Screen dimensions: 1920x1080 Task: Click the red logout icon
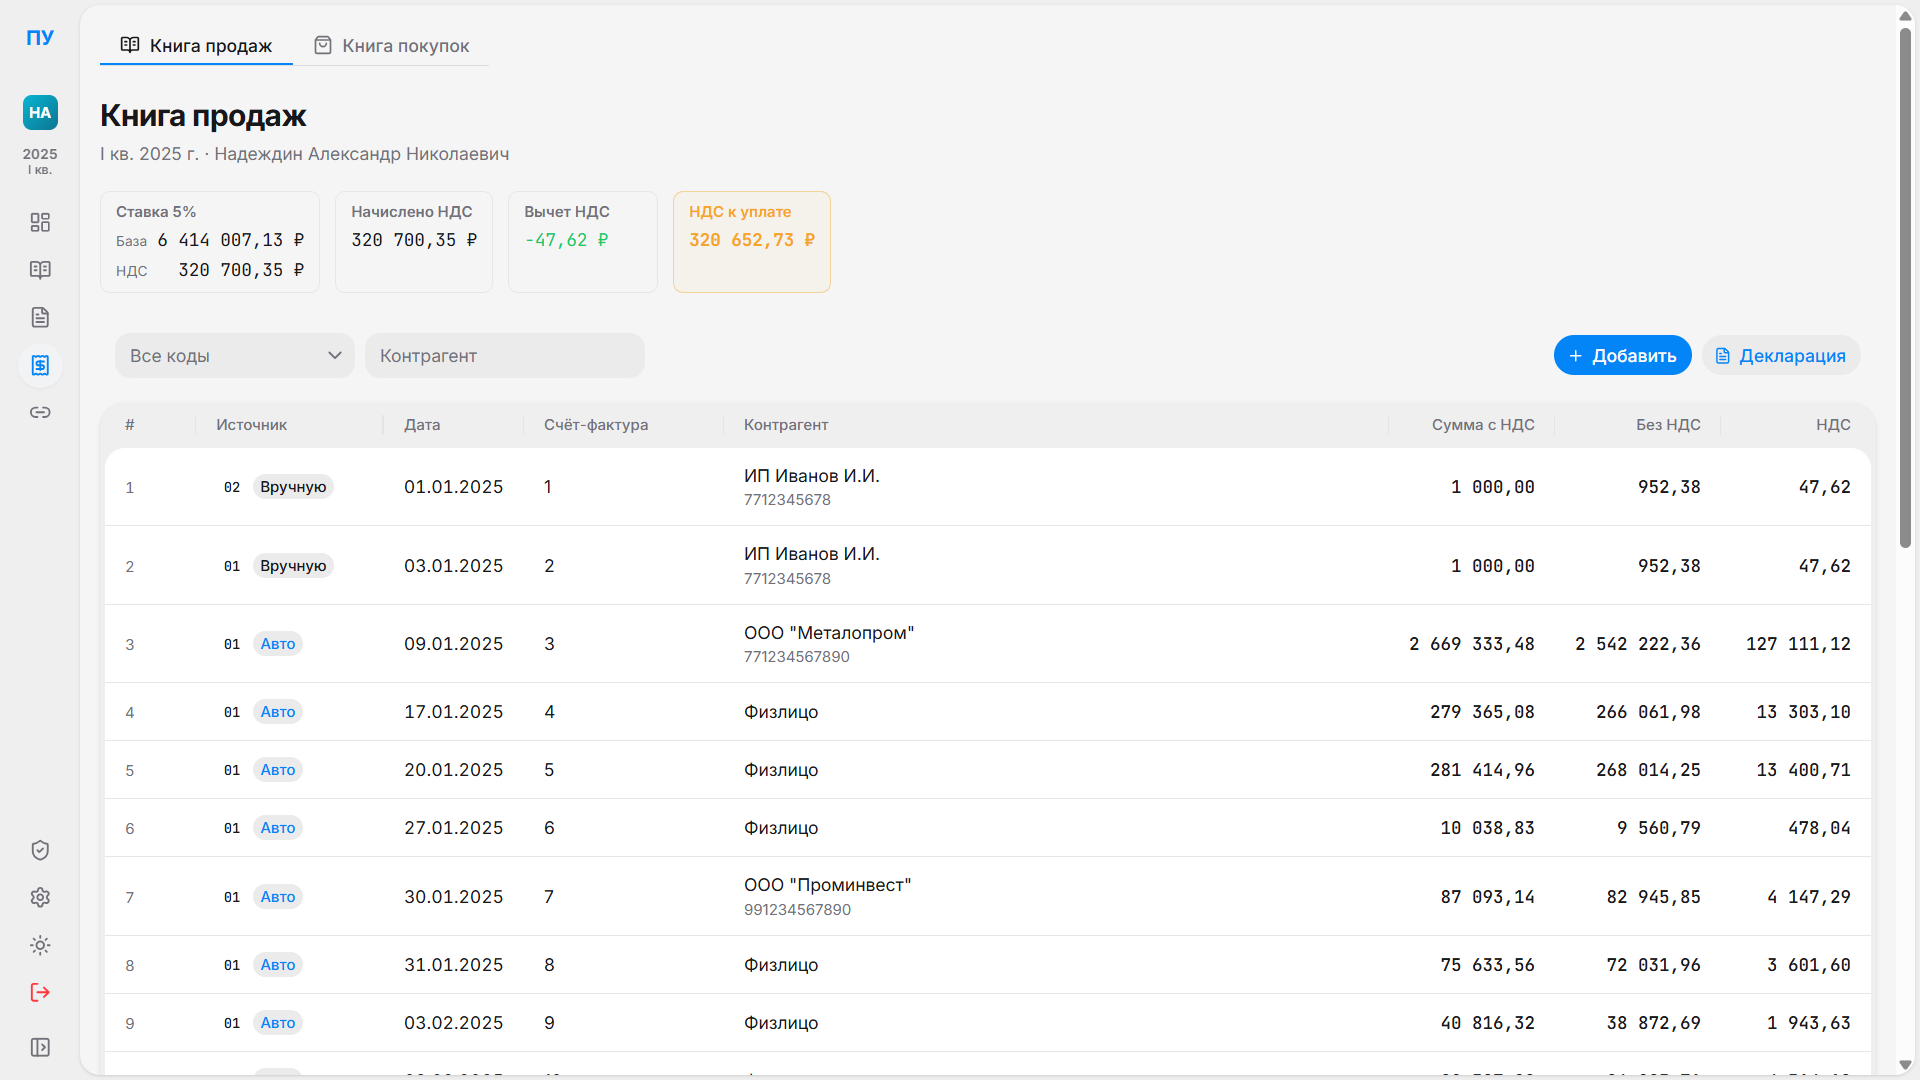(40, 992)
